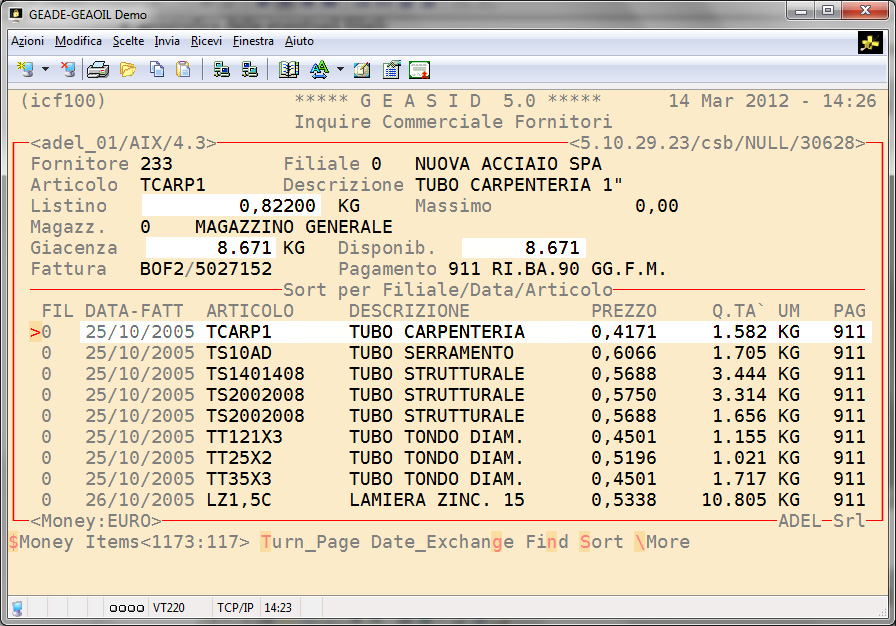
Task: Click the disconnect session icon with red X
Action: [x=67, y=70]
